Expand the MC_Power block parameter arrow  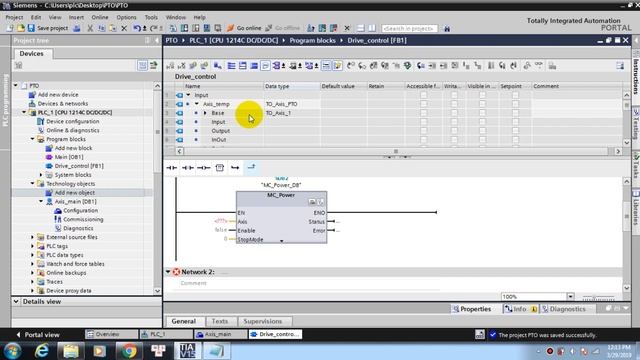pyautogui.click(x=282, y=241)
